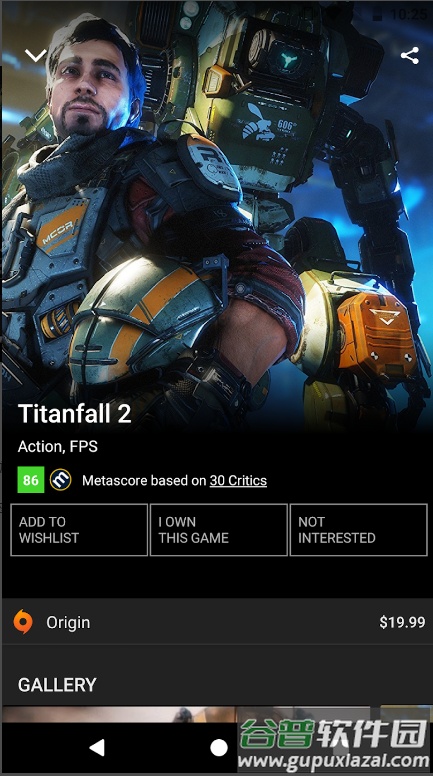Tap the Titanfall 2 cover artwork
Screen dimensions: 433x776
(216, 213)
